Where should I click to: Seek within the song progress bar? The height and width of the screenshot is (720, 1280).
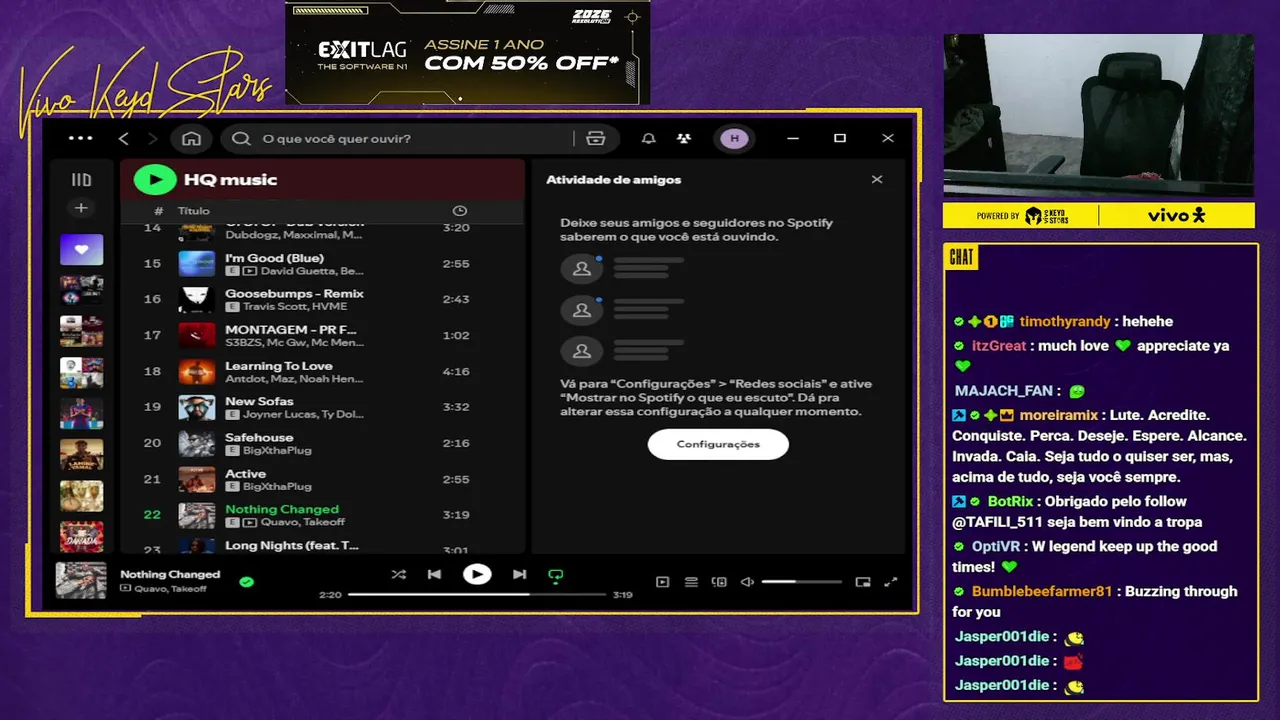point(477,594)
